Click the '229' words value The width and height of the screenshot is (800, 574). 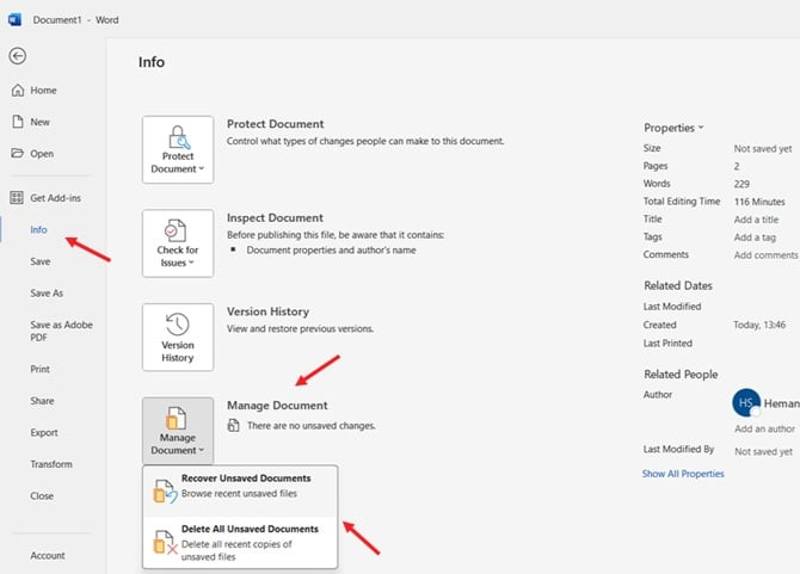click(741, 184)
